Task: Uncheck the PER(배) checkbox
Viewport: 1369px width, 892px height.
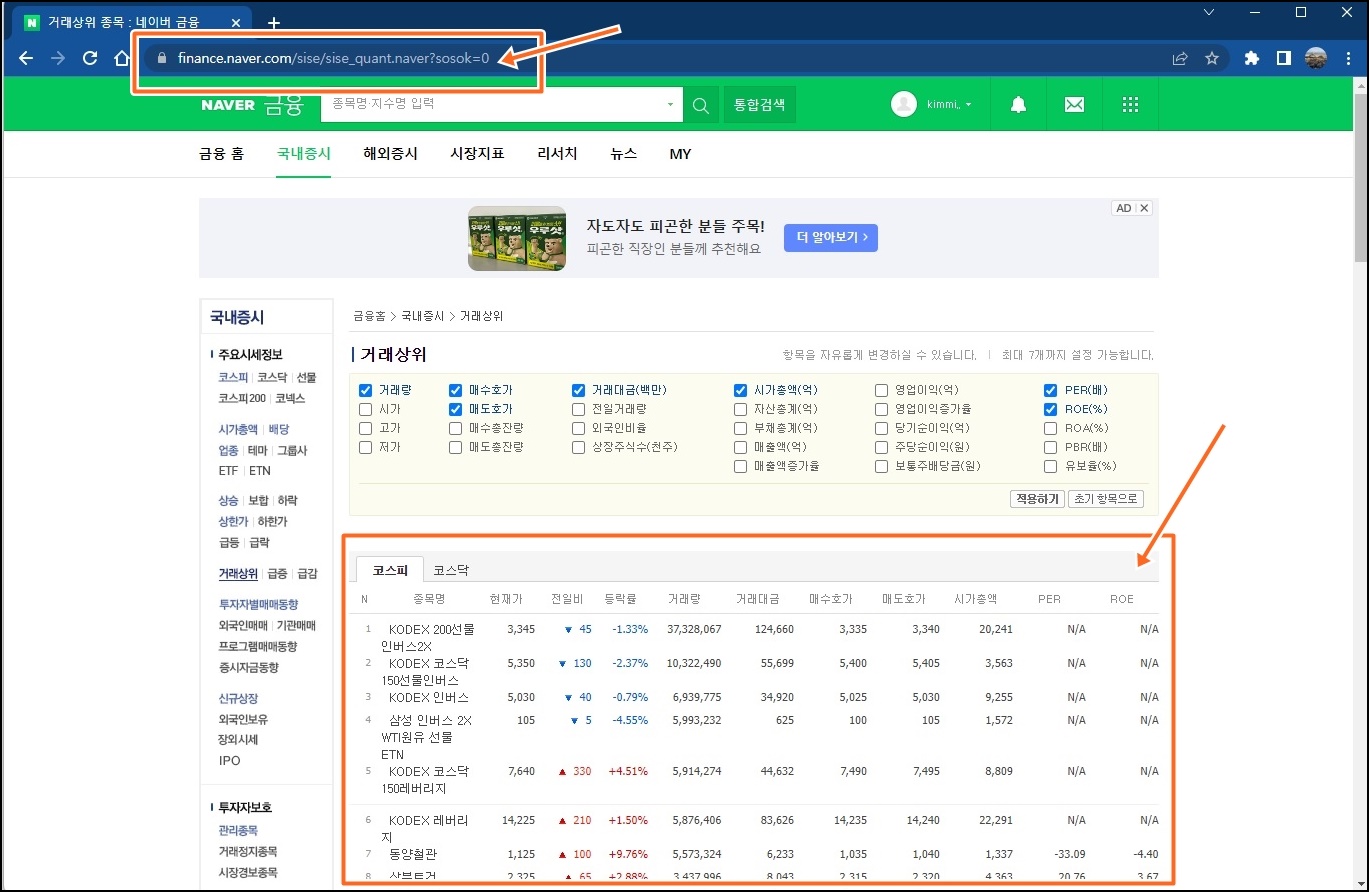Action: [x=1050, y=390]
